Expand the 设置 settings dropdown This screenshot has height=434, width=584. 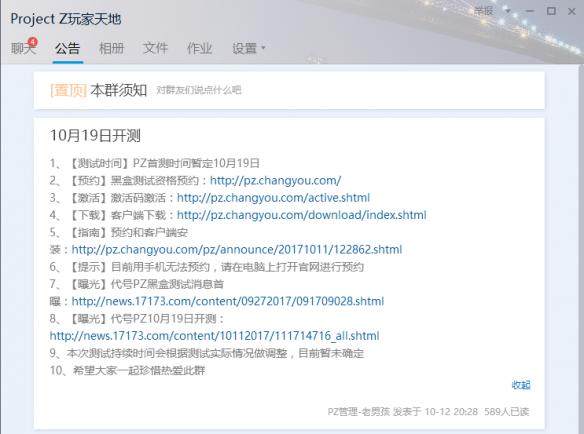tap(248, 48)
